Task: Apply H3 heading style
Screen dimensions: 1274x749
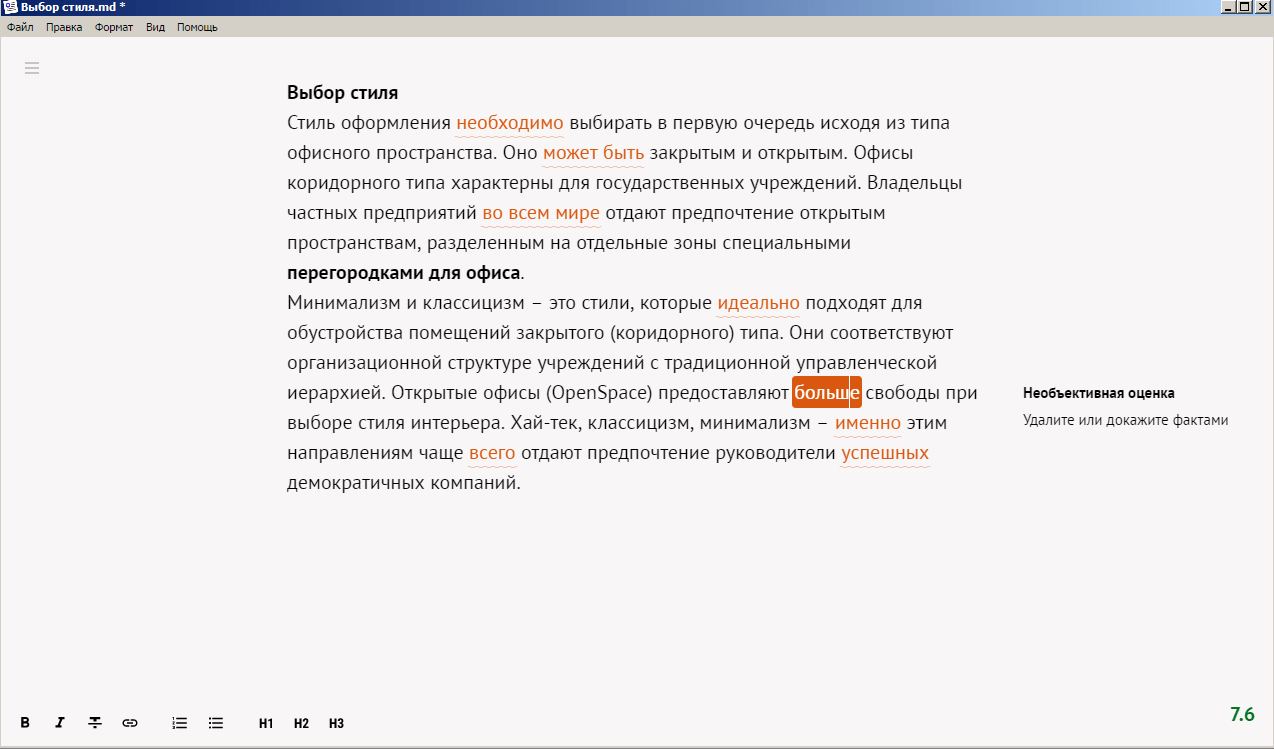Action: coord(335,722)
